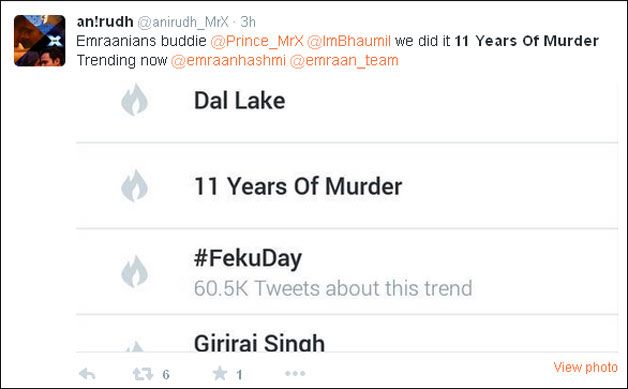Open the #FekuDay trending hashtag
628x389 pixels.
tap(248, 258)
